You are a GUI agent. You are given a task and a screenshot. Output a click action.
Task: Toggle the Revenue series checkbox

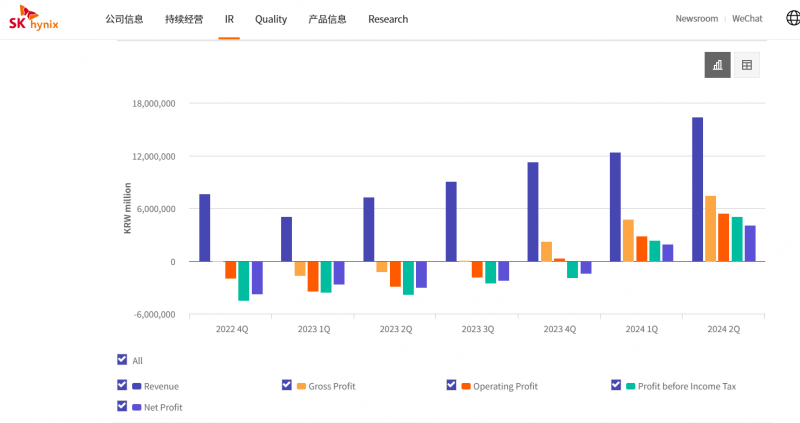(122, 385)
